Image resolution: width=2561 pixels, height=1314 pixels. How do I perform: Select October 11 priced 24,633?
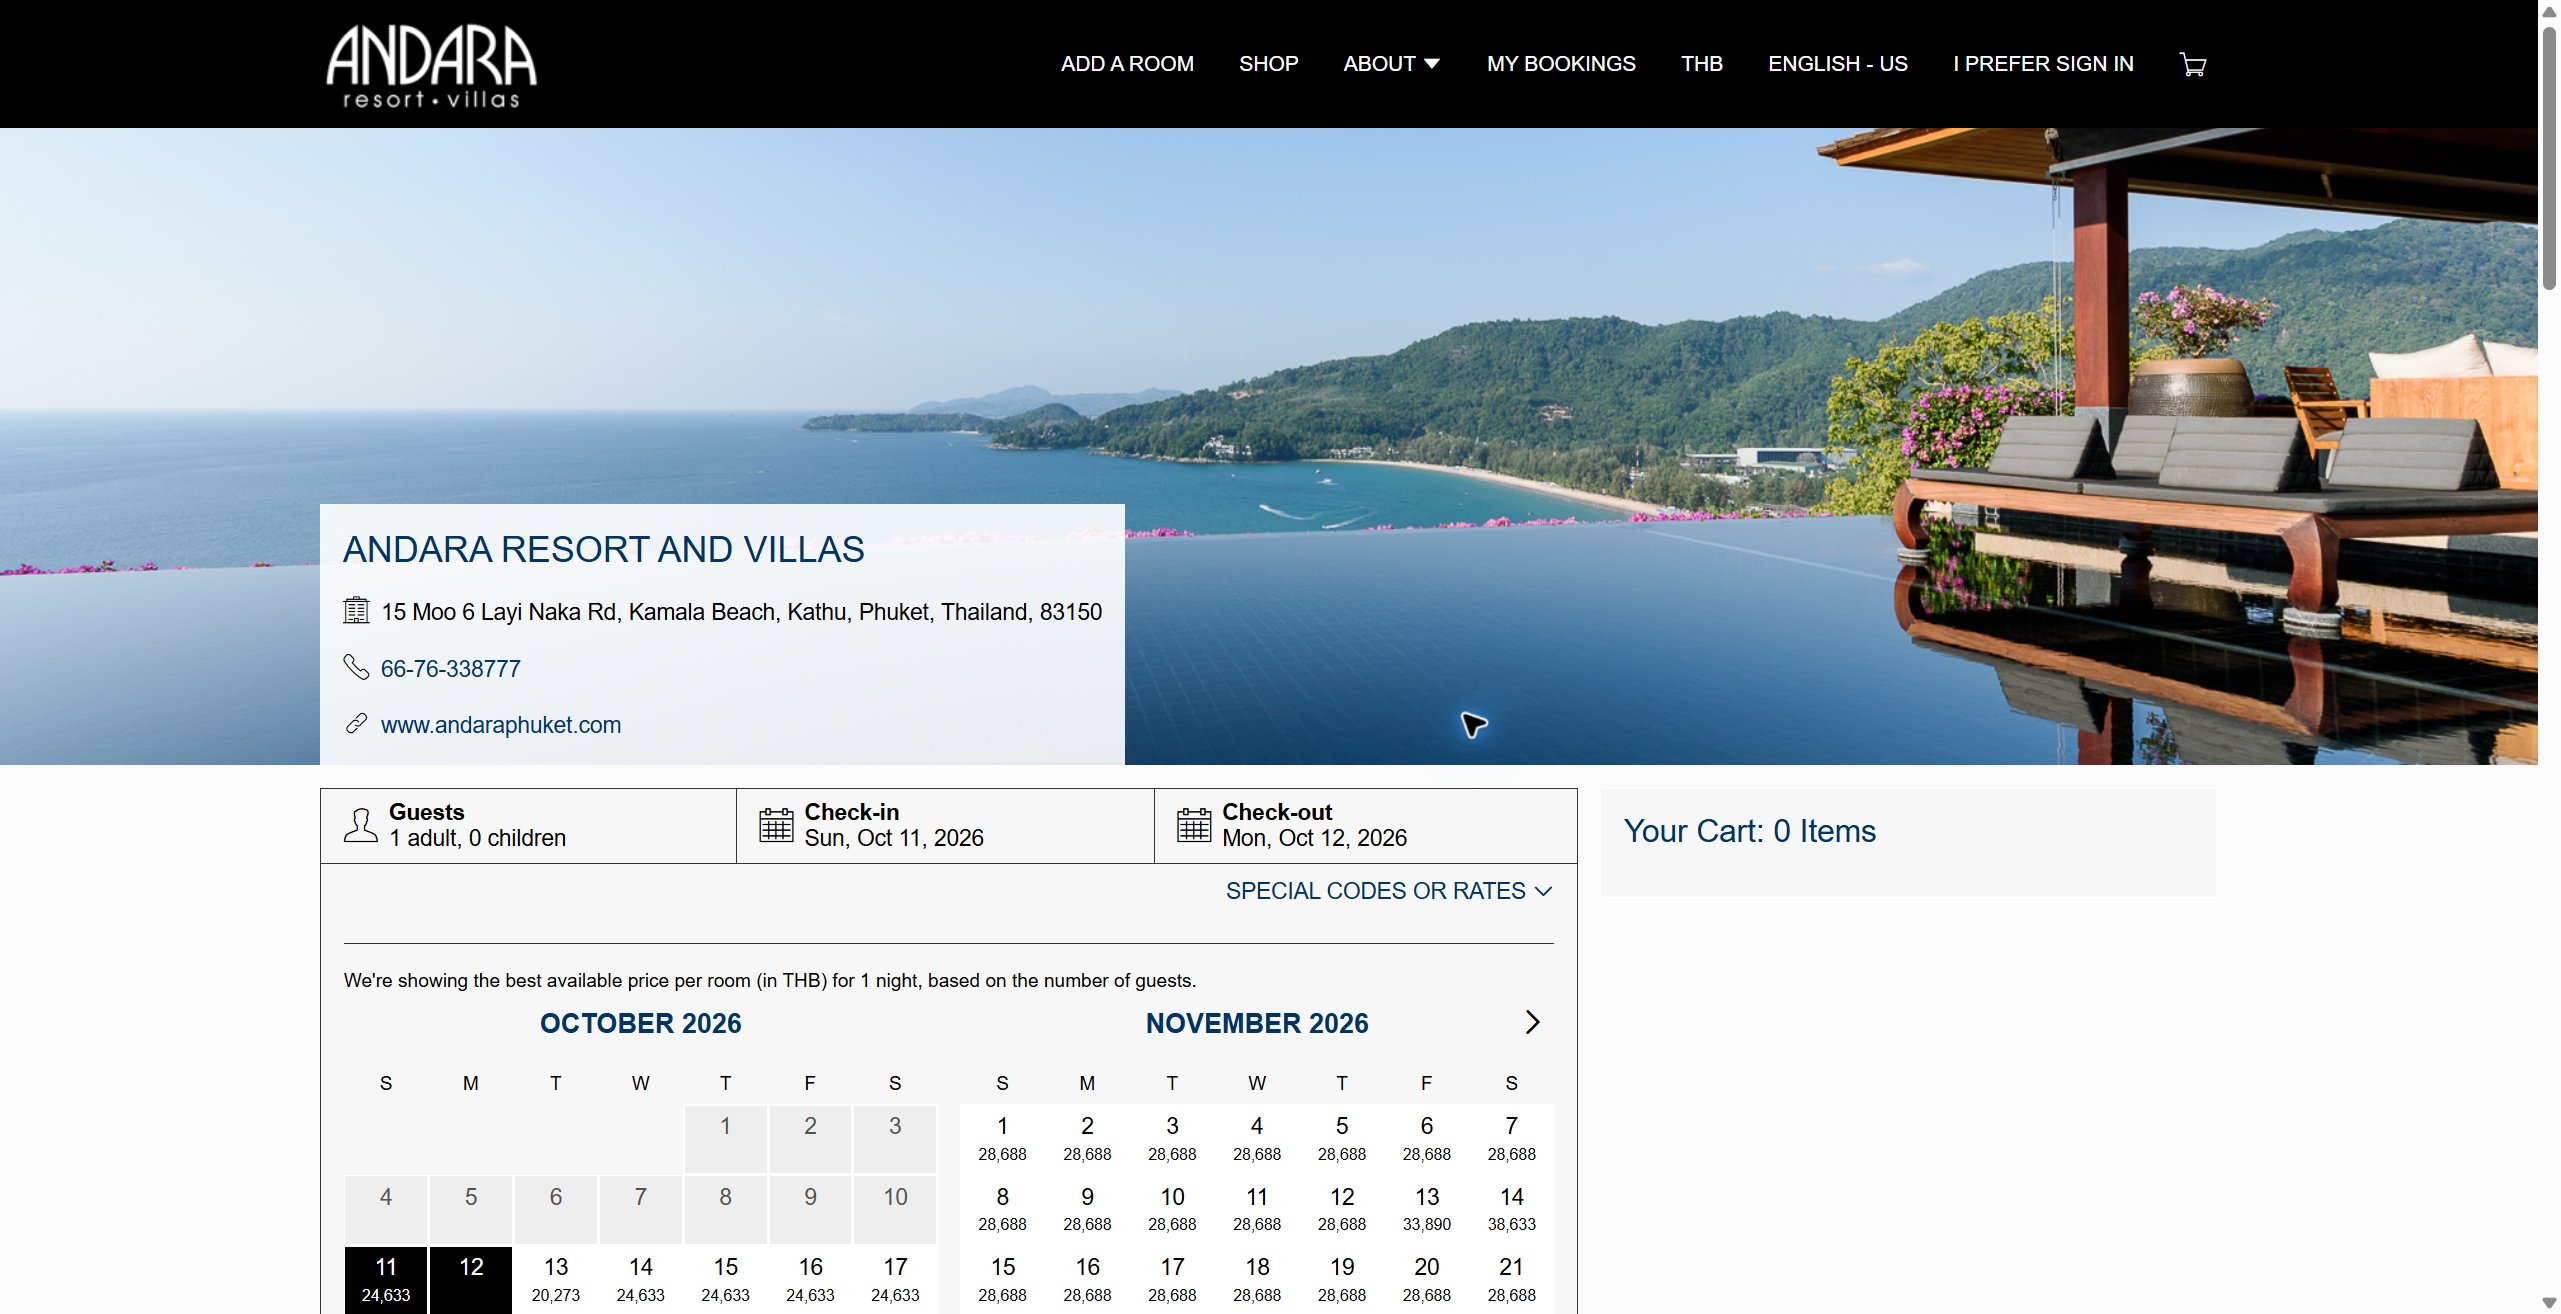386,1280
